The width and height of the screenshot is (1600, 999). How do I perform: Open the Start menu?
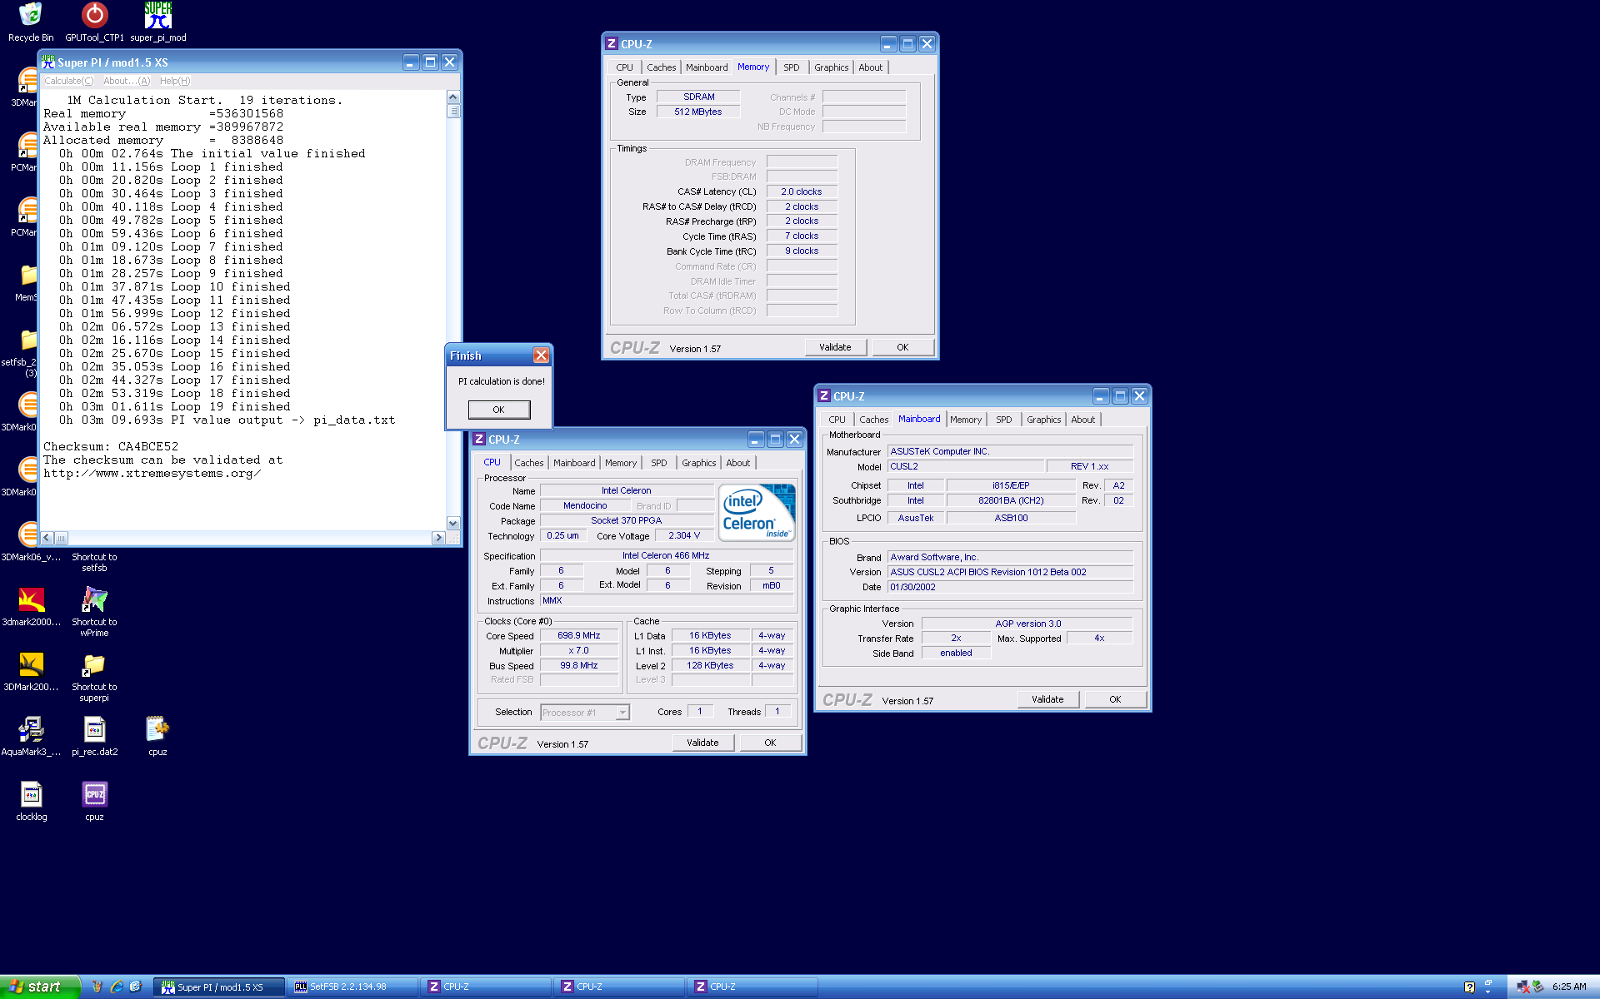(x=38, y=987)
